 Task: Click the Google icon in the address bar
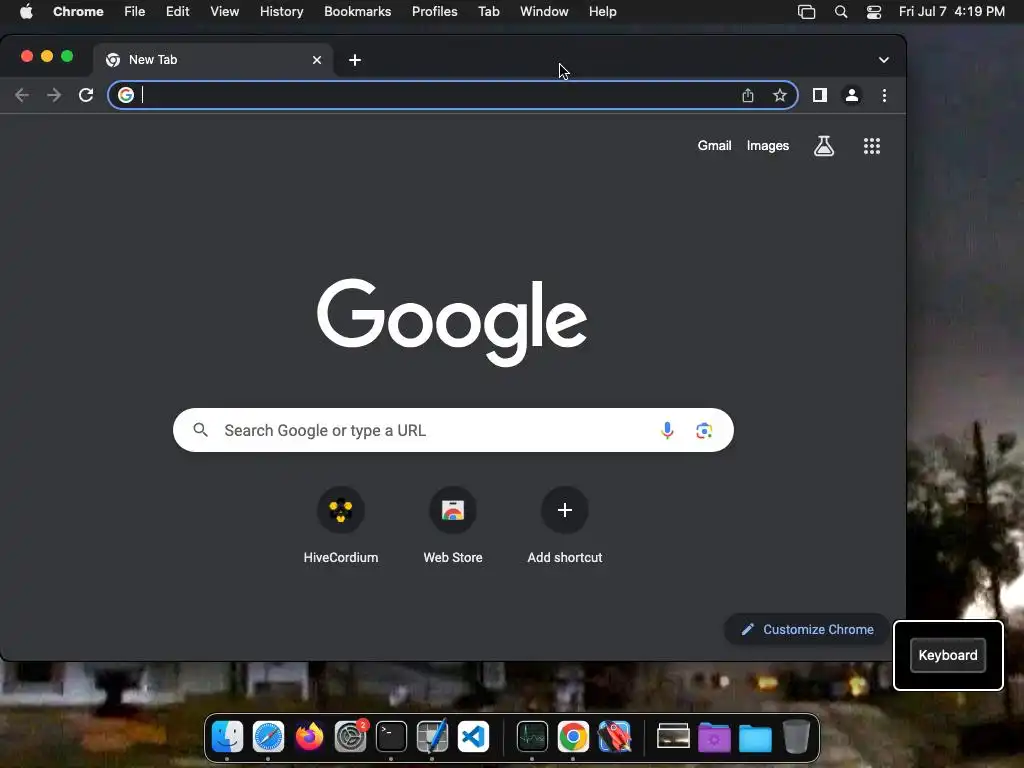click(125, 95)
